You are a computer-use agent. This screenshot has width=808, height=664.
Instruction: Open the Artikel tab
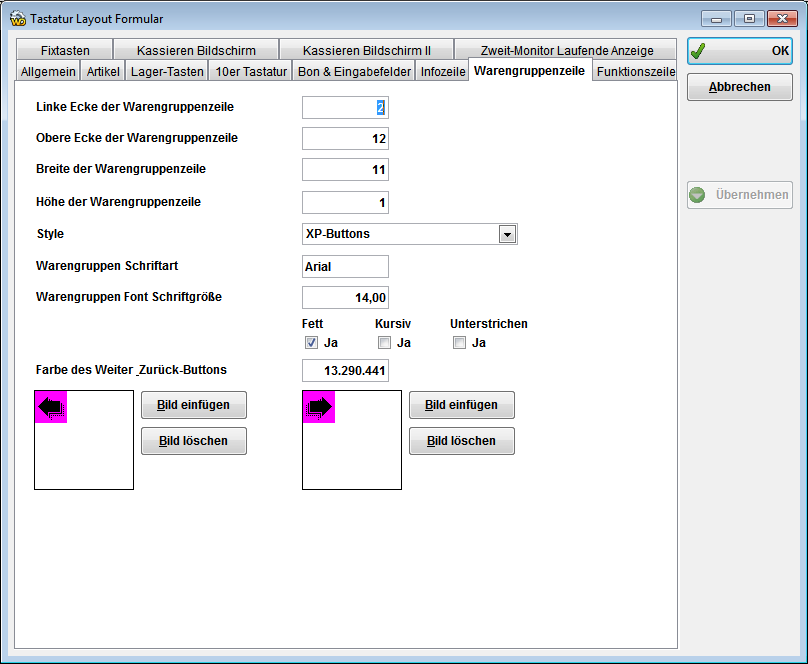coord(103,71)
